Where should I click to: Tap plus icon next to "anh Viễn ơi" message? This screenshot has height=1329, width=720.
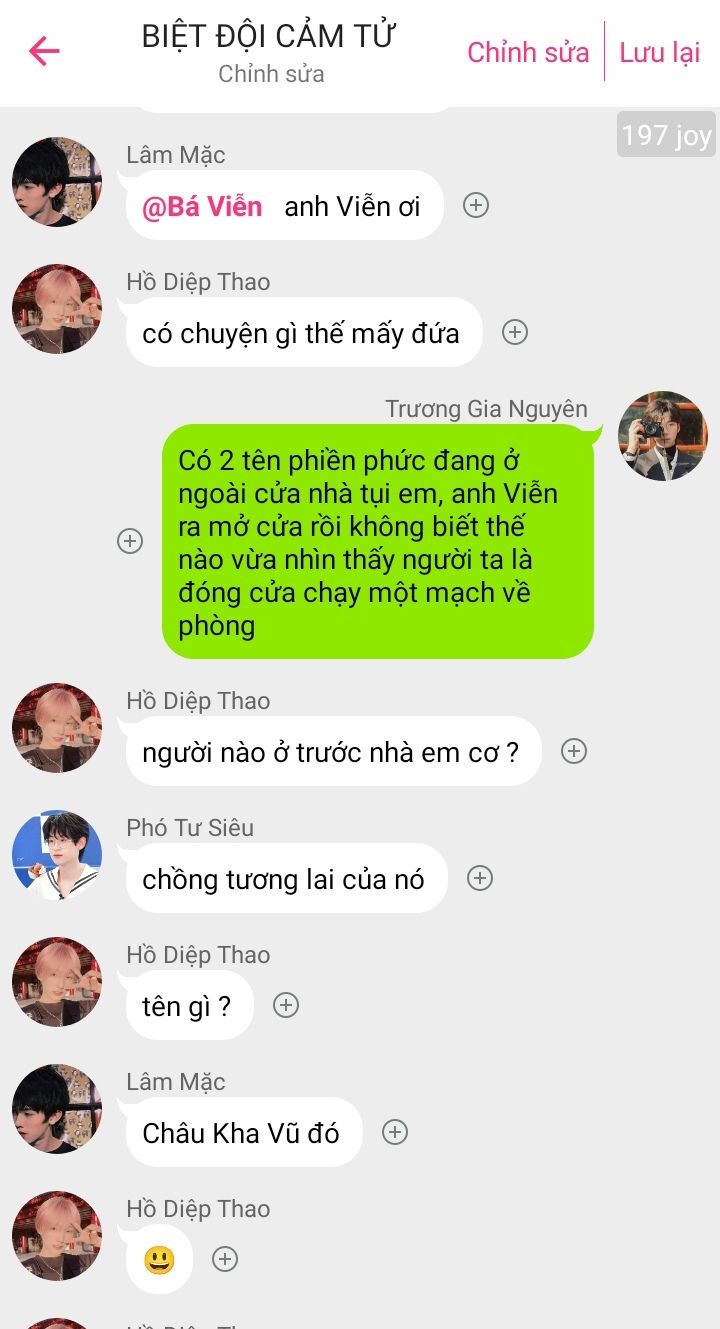click(476, 205)
